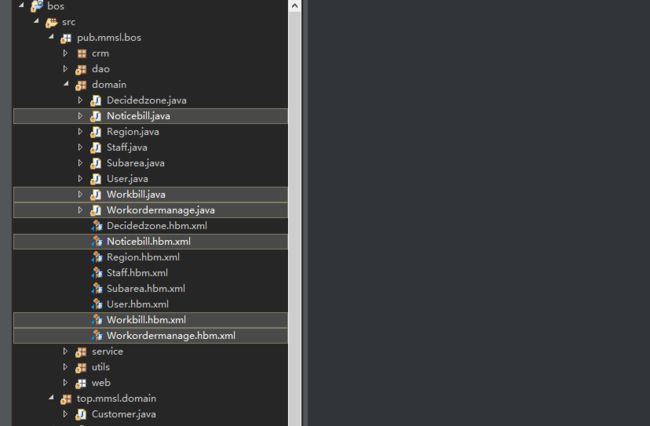Select the Subarea.hbm.xml label
Screen dimensions: 650x426
coord(146,289)
